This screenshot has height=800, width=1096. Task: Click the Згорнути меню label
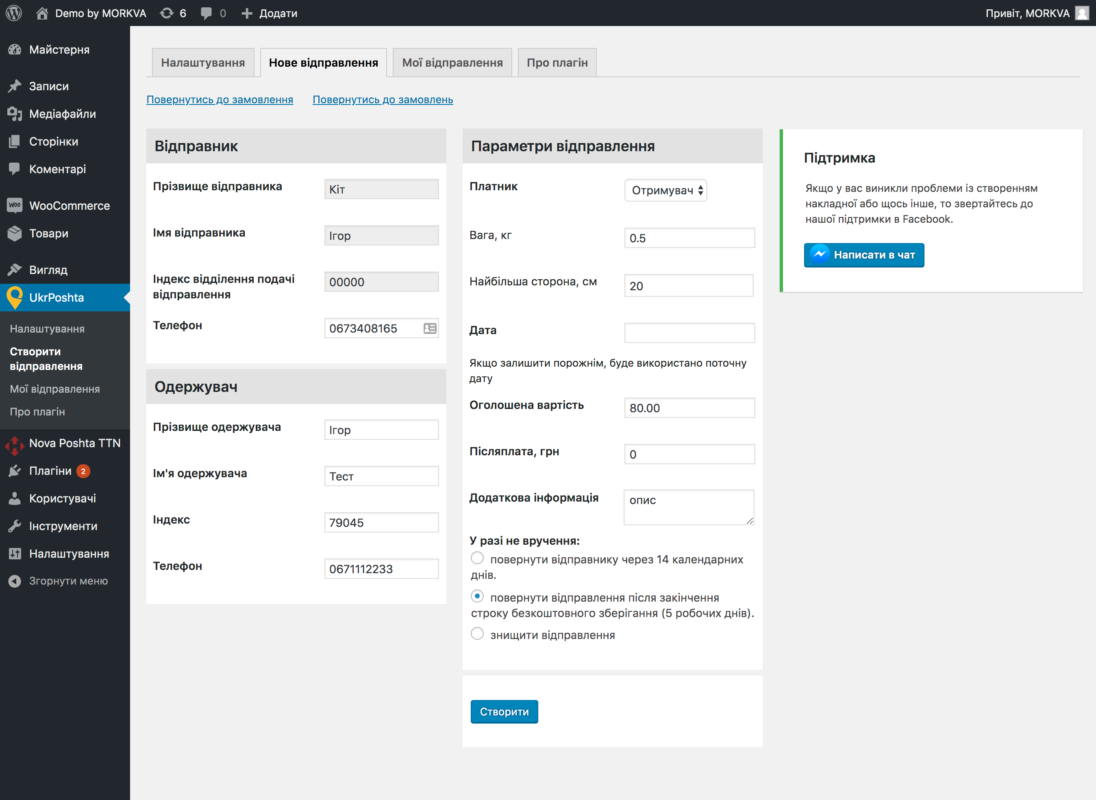tap(68, 581)
